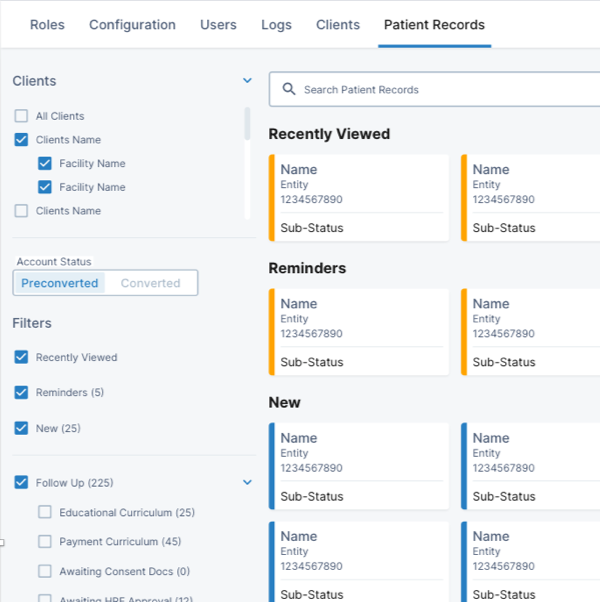This screenshot has height=602, width=600.
Task: Open first Recently Viewed patient card
Action: pos(359,198)
